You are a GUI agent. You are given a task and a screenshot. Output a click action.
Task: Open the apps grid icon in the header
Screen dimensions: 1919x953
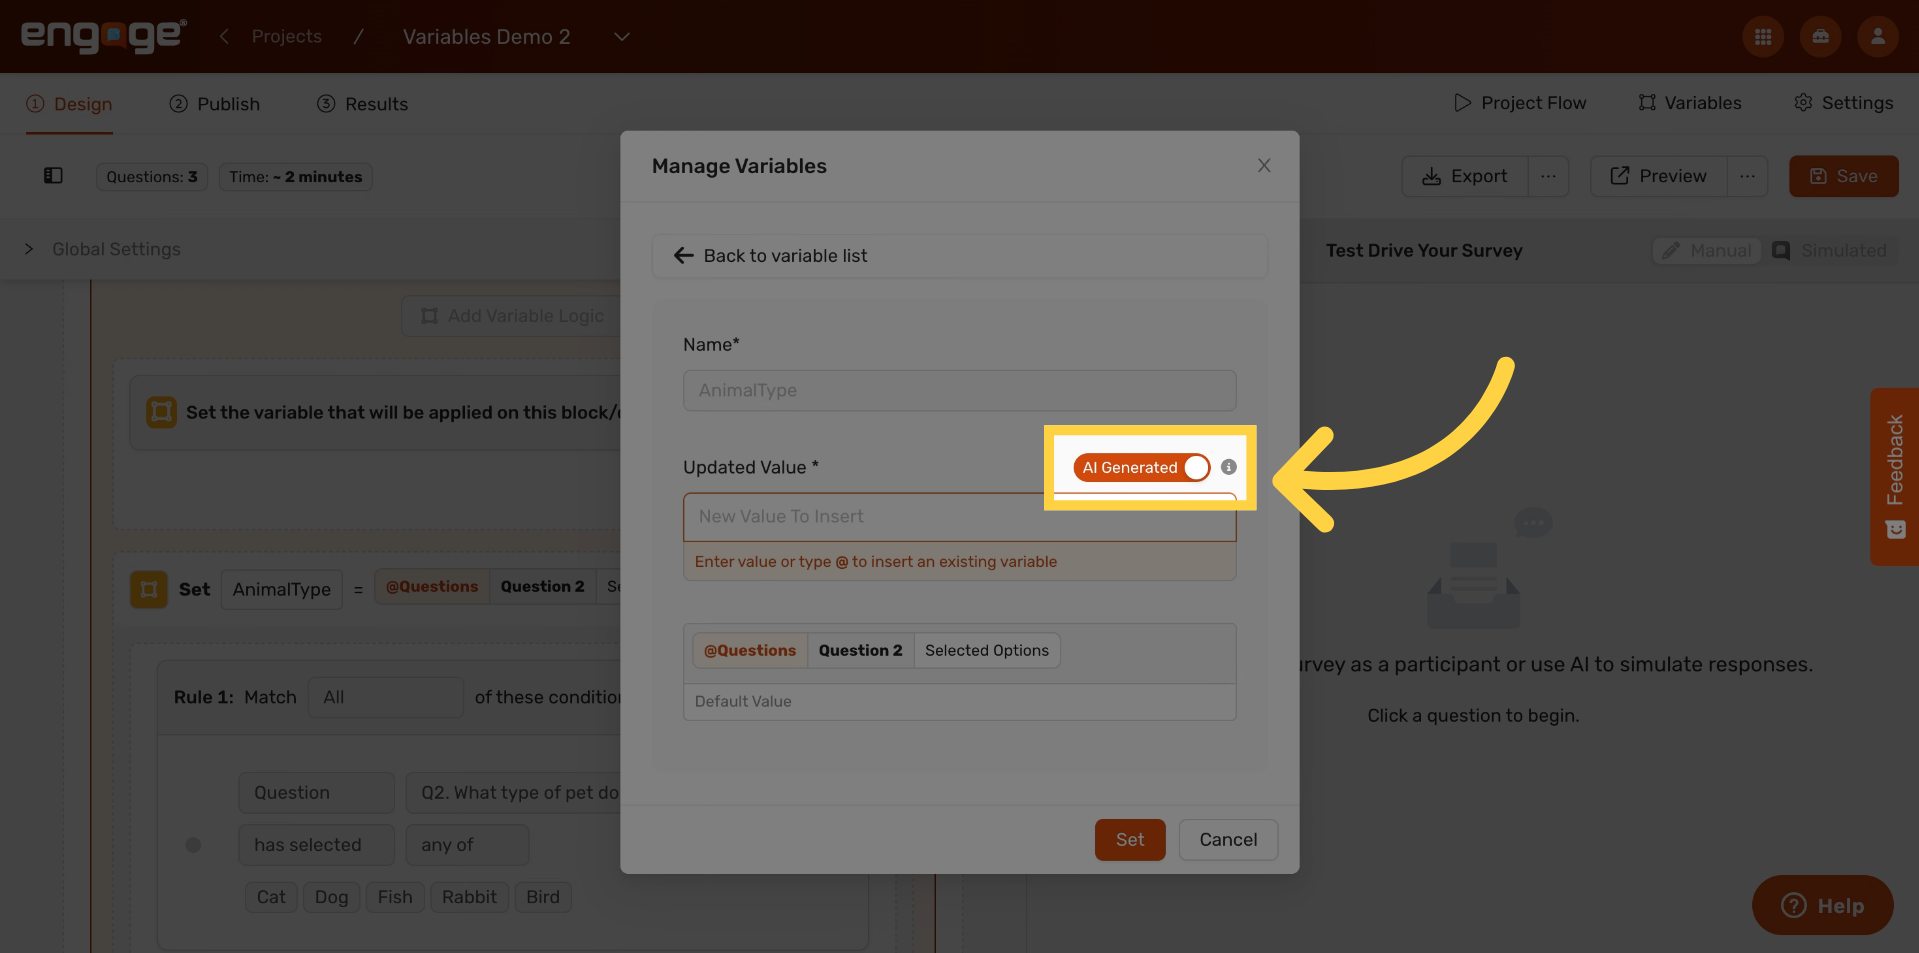1763,37
